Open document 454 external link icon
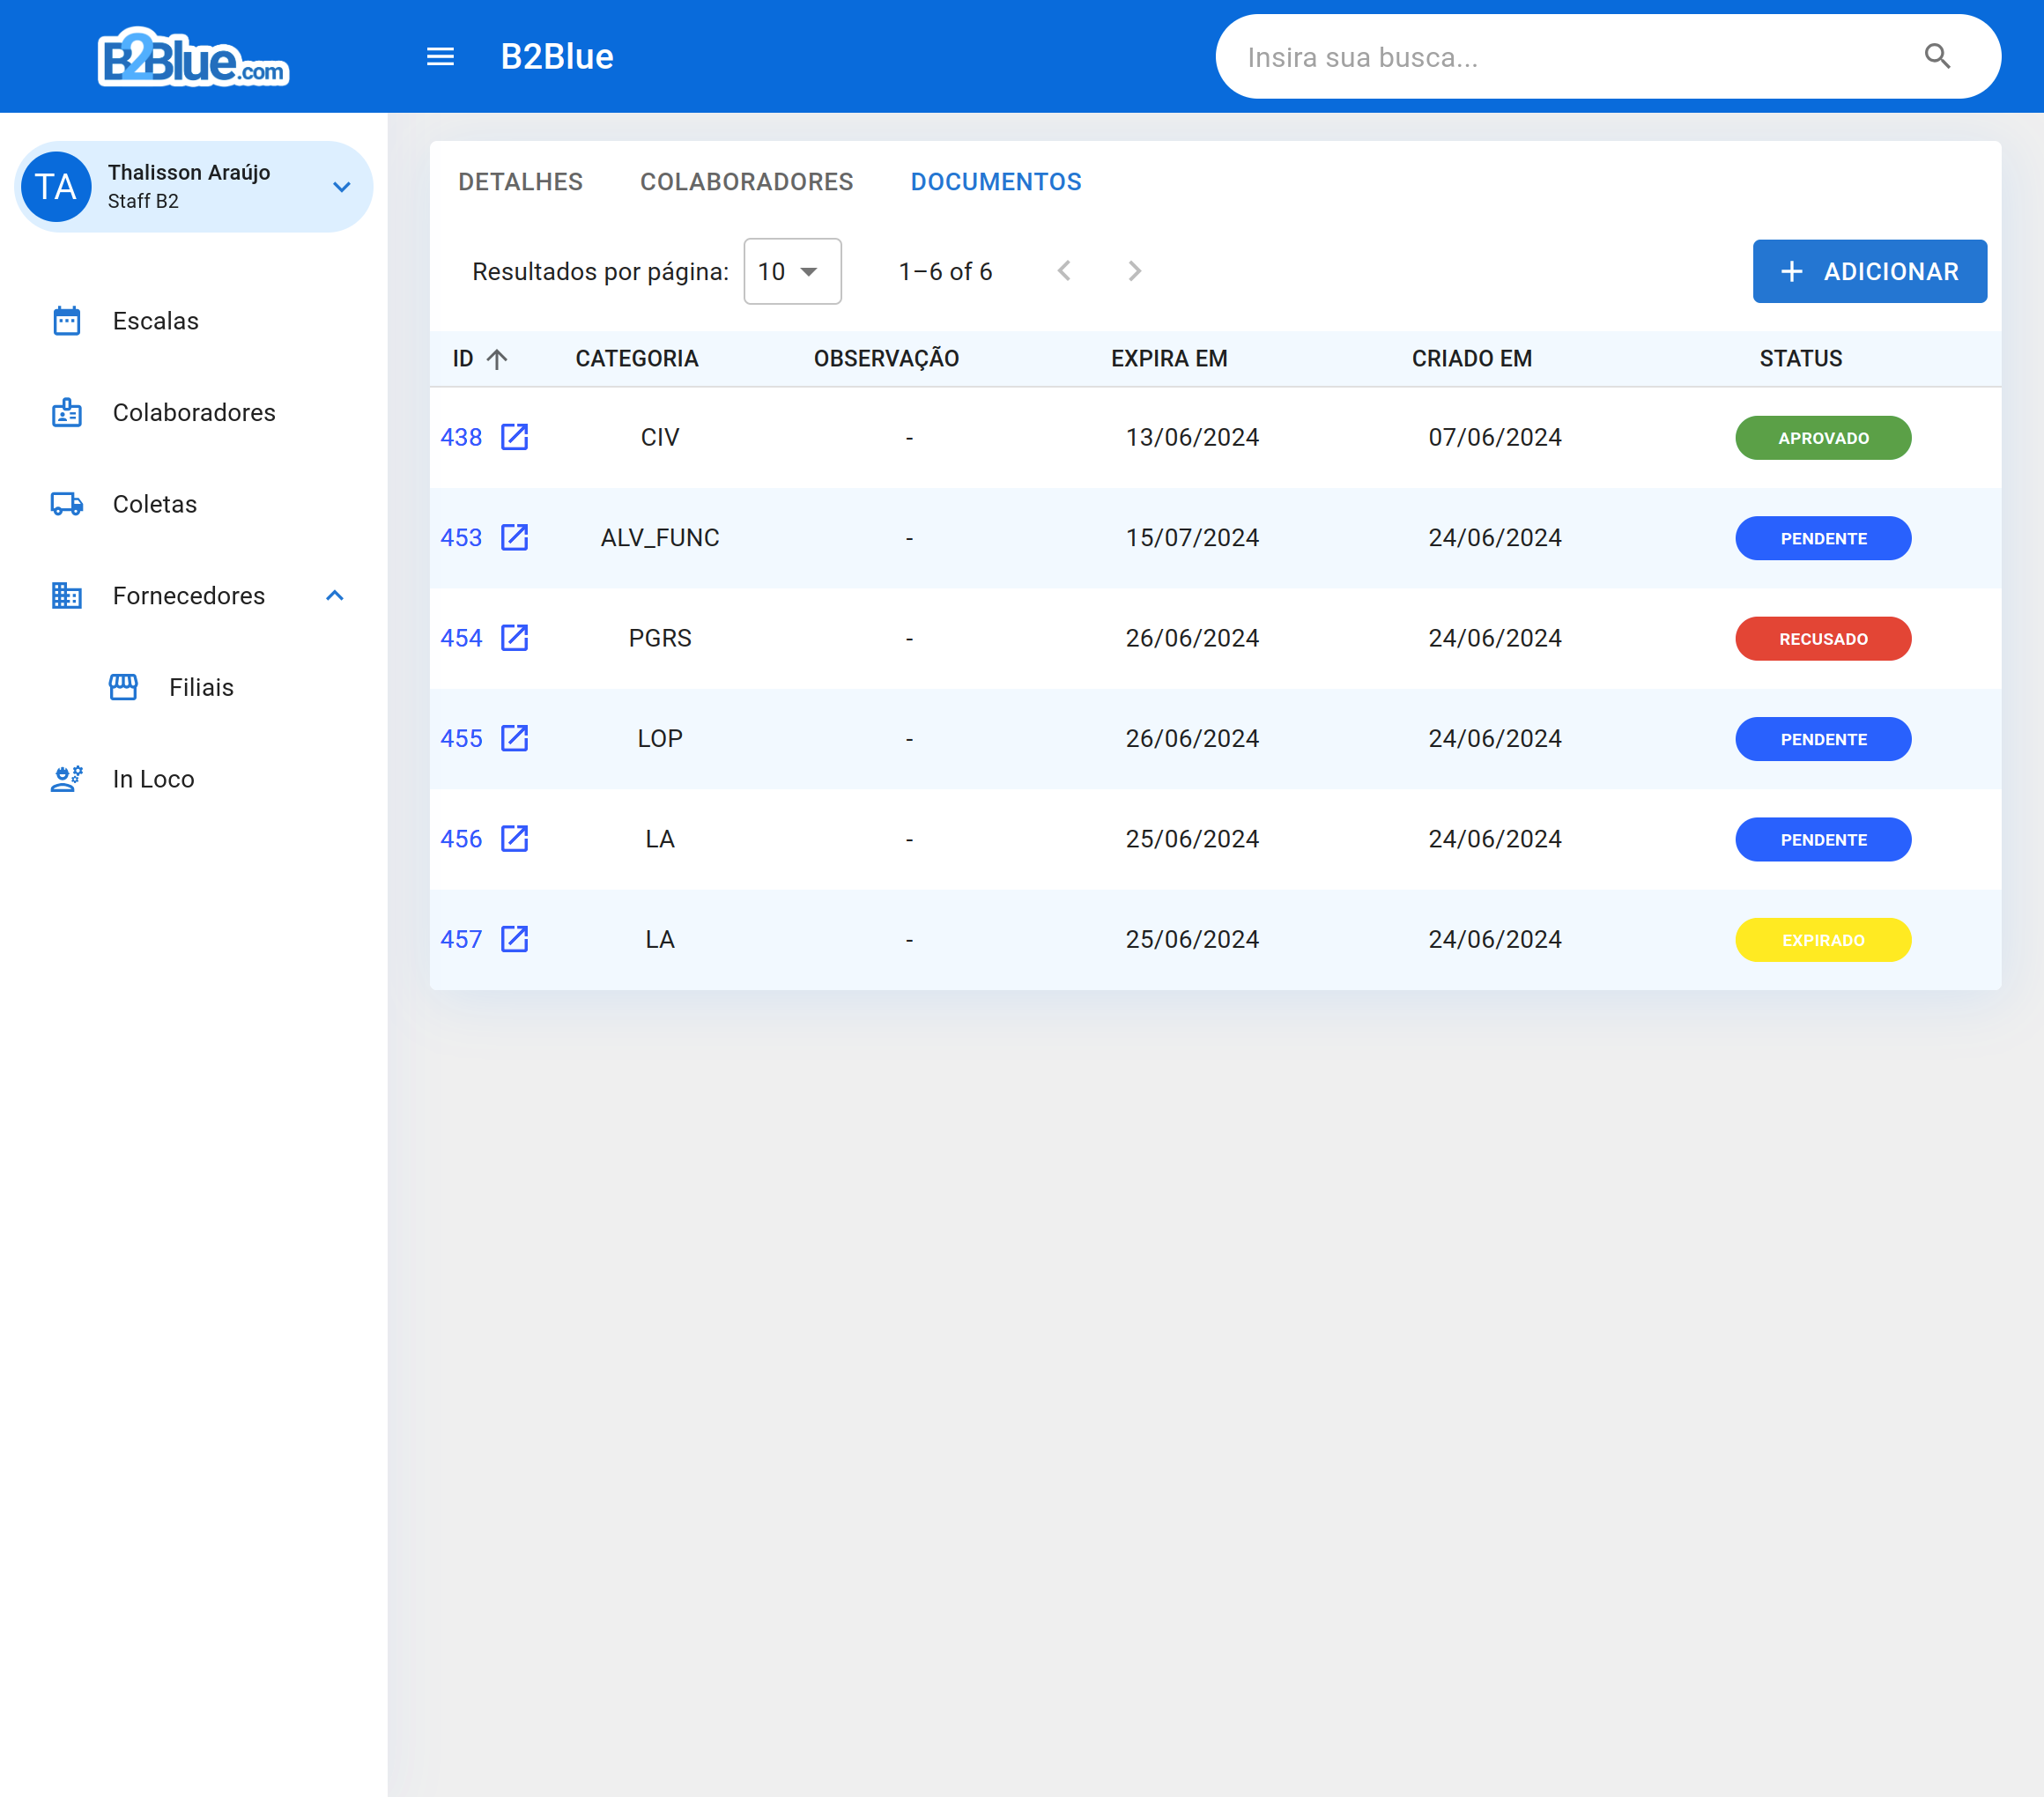This screenshot has width=2044, height=1797. click(514, 638)
